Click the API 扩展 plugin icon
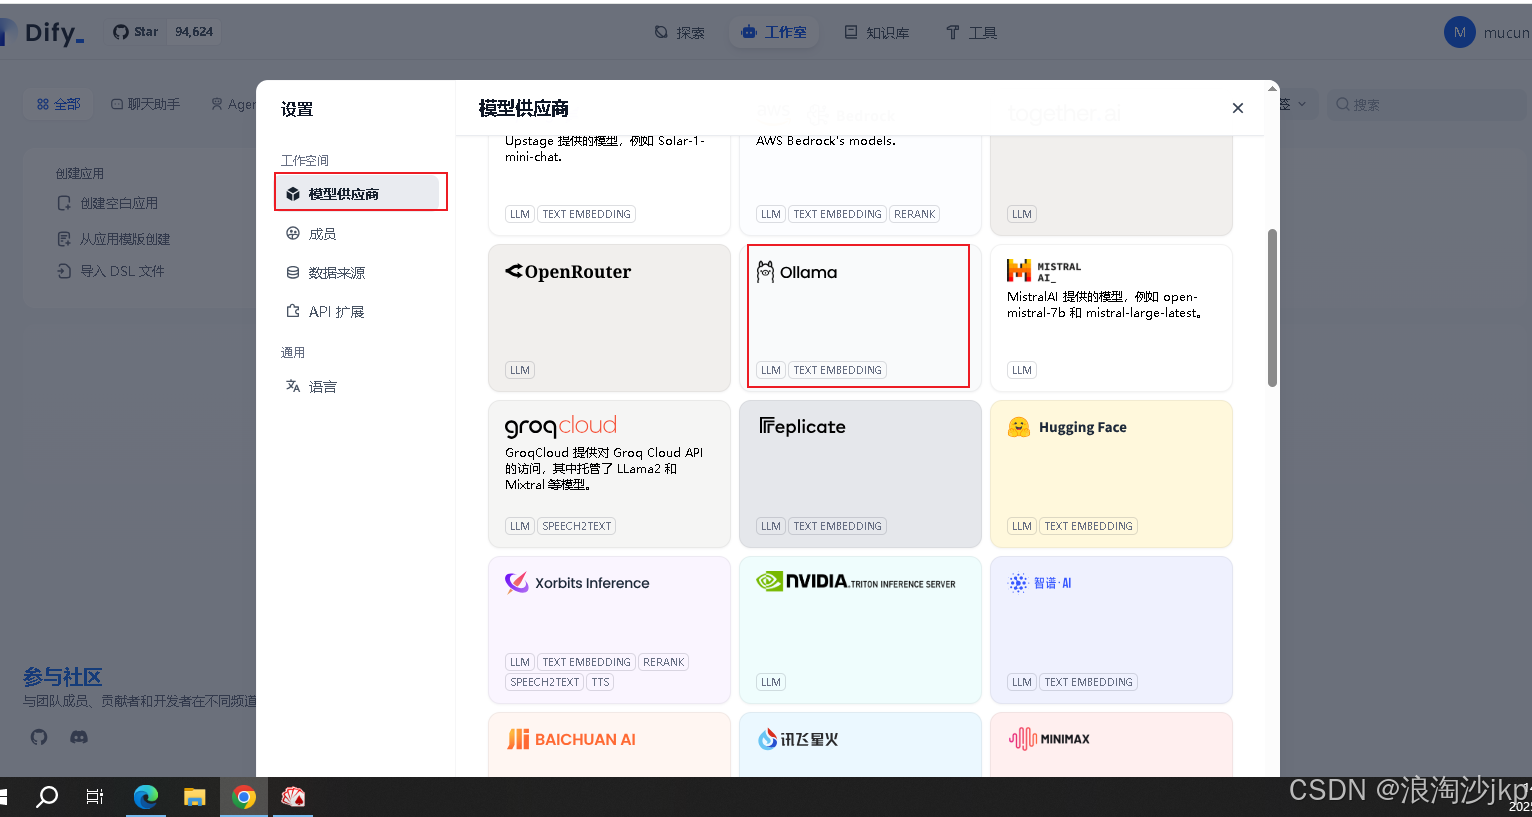Image resolution: width=1532 pixels, height=817 pixels. pyautogui.click(x=293, y=311)
